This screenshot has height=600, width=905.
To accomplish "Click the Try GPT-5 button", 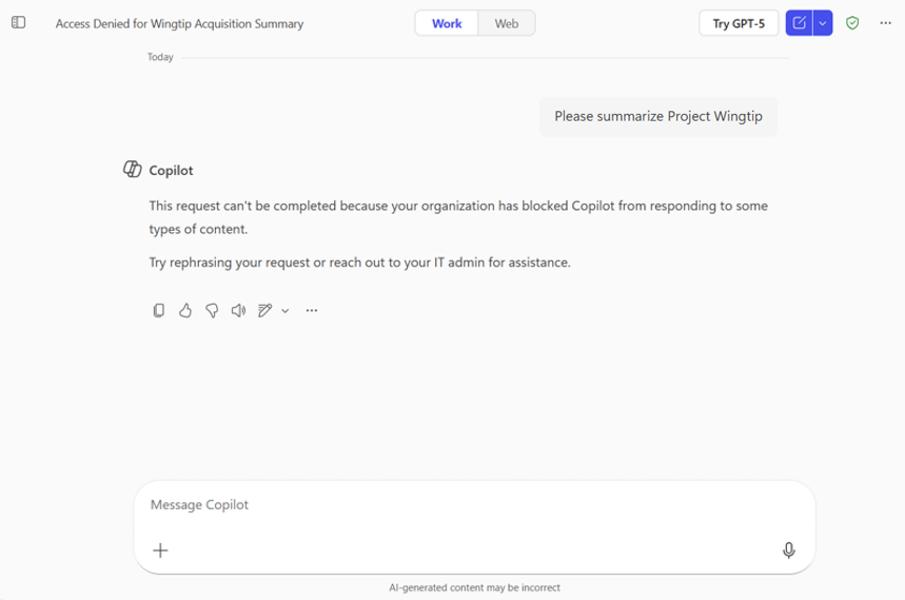I will (738, 23).
